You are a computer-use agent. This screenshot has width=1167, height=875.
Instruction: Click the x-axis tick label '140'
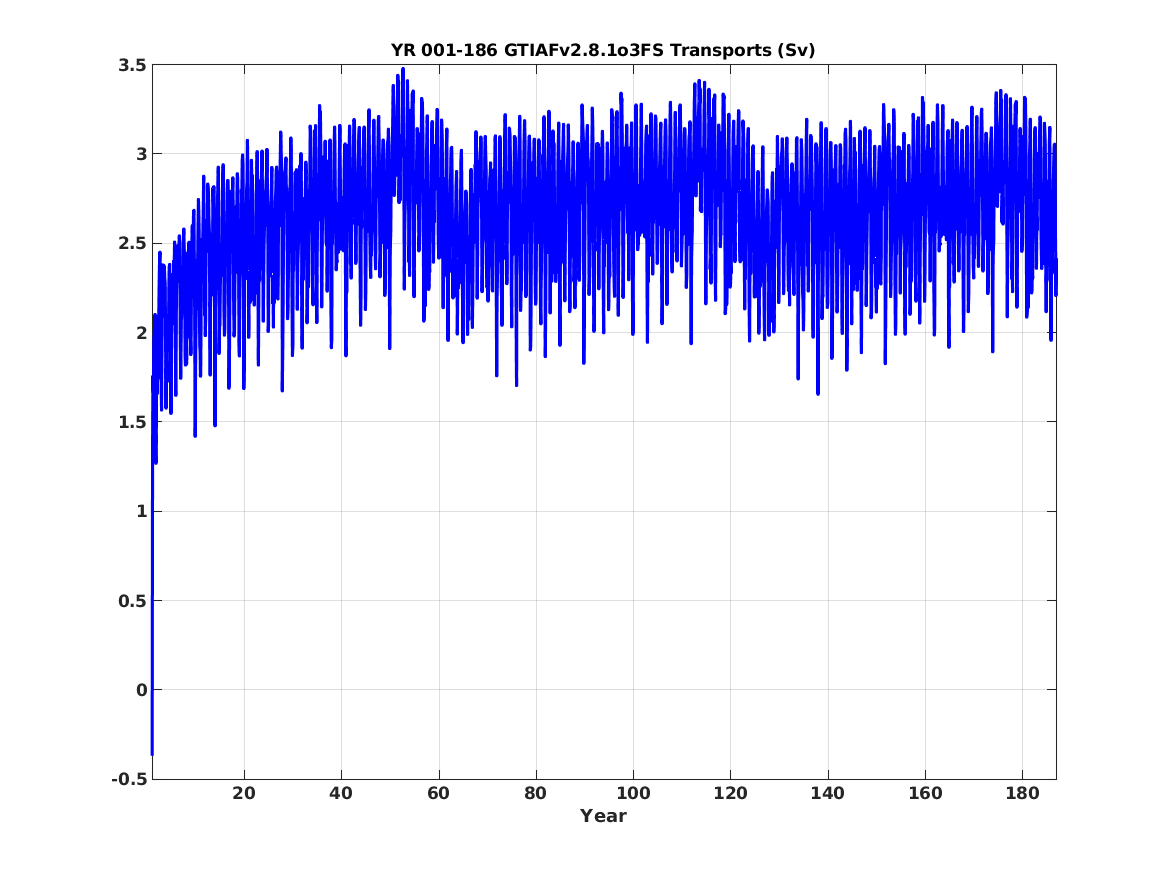(828, 794)
